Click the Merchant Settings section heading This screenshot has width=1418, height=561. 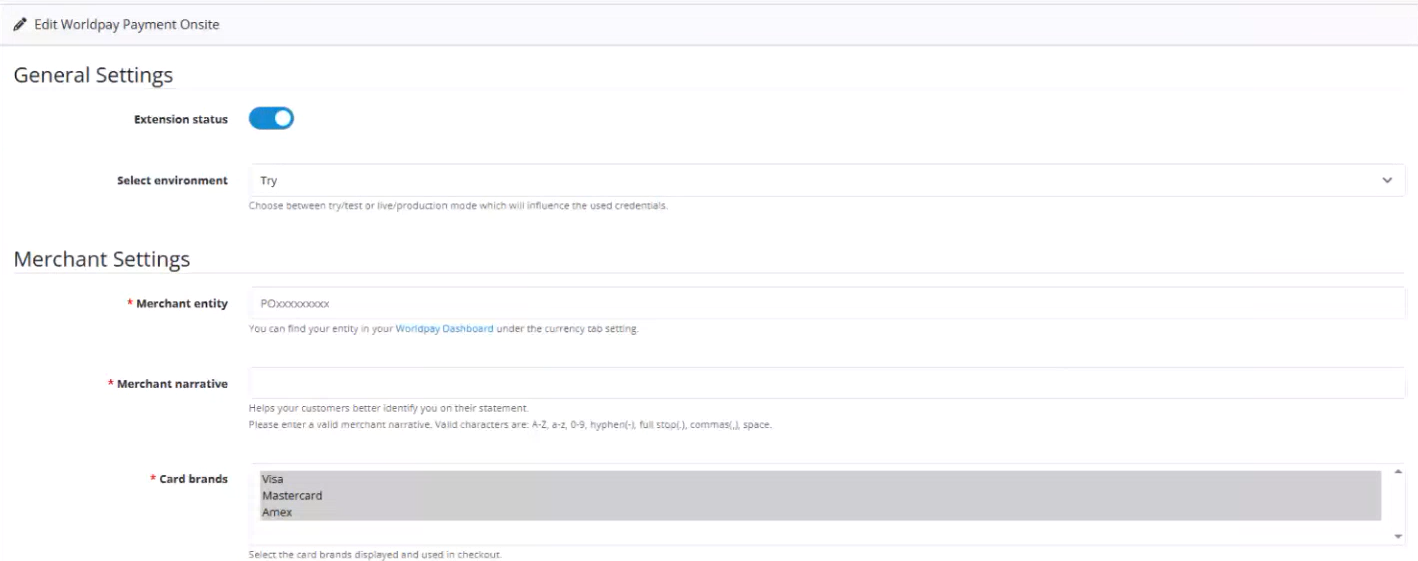[x=101, y=259]
